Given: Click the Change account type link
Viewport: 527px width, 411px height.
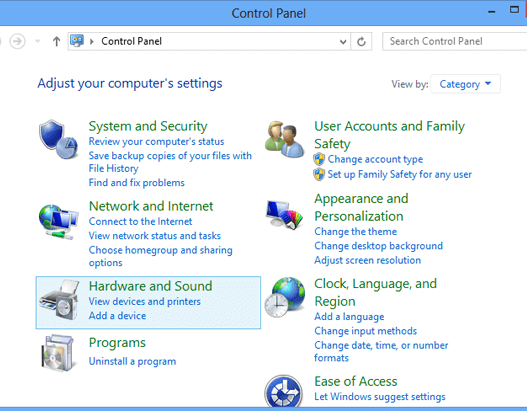Looking at the screenshot, I should click(375, 159).
